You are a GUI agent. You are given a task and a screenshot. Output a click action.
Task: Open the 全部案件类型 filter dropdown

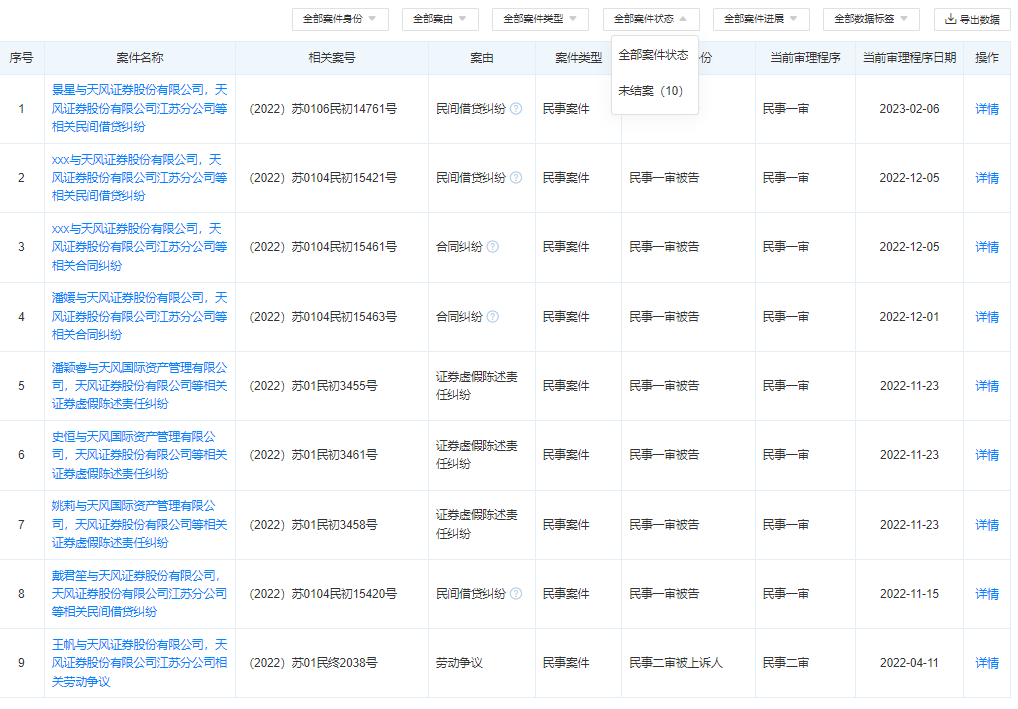point(540,19)
